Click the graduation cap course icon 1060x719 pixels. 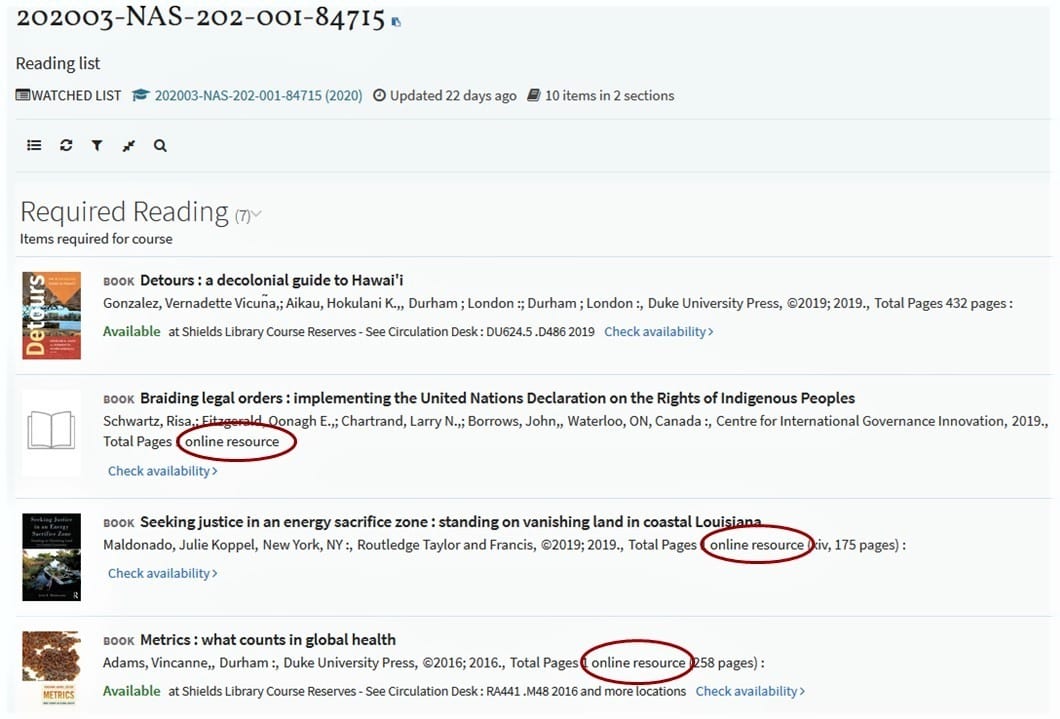tap(140, 96)
